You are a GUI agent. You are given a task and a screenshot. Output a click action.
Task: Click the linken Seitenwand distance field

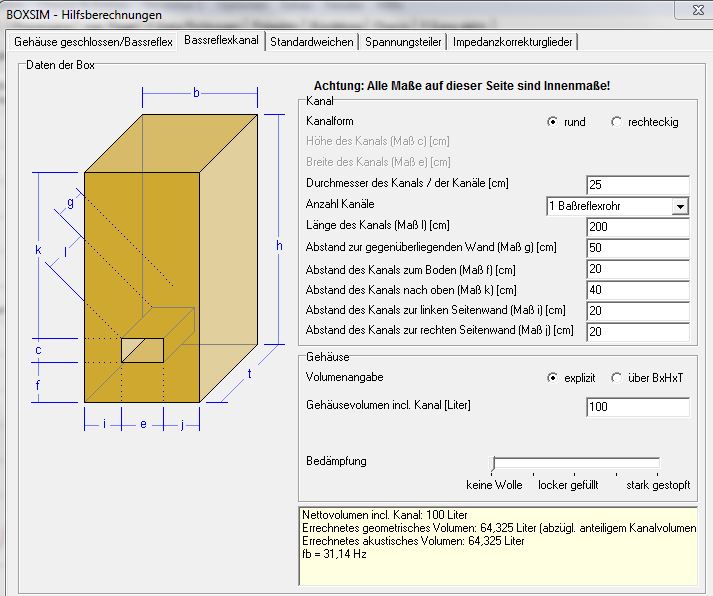[637, 311]
